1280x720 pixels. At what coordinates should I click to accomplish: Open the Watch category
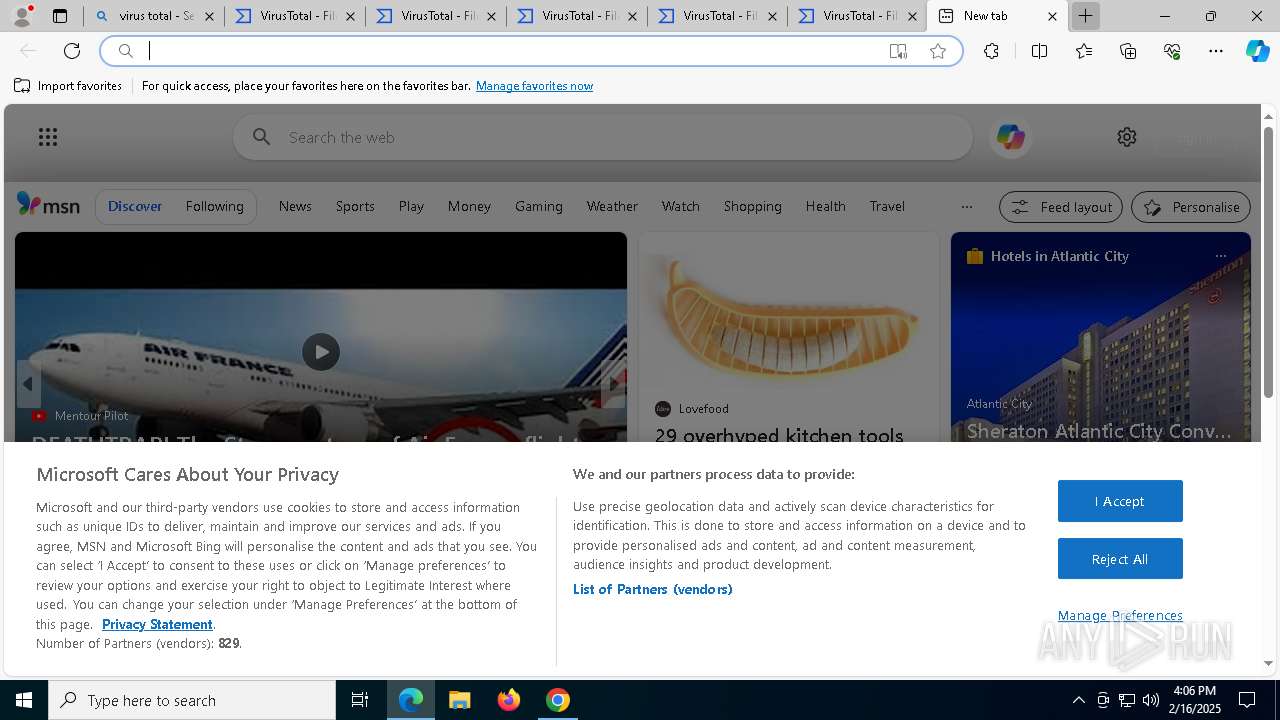click(x=680, y=206)
